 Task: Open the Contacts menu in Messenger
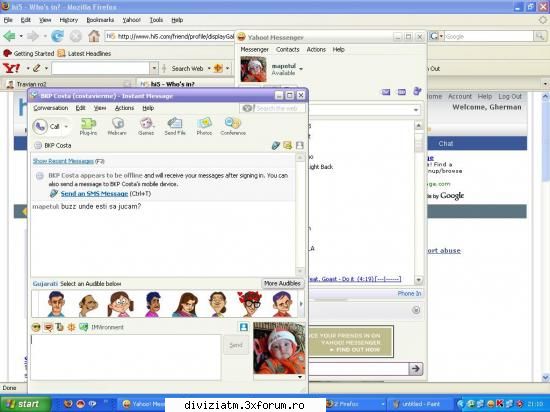click(287, 49)
